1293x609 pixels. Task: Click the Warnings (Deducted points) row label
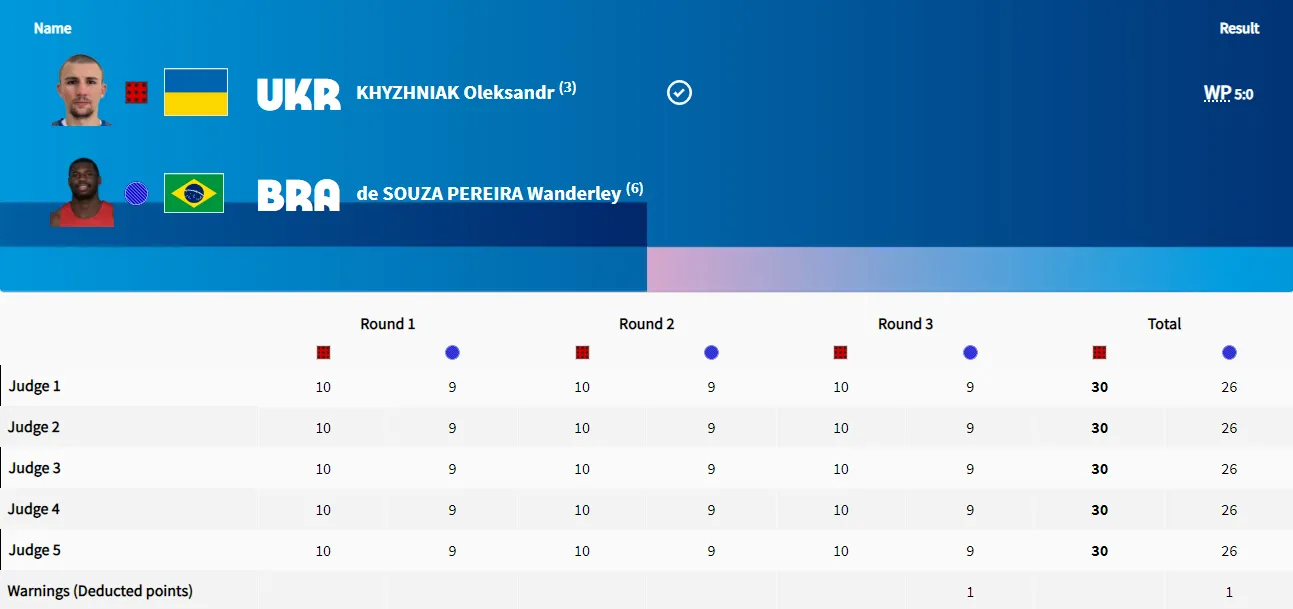pyautogui.click(x=100, y=591)
